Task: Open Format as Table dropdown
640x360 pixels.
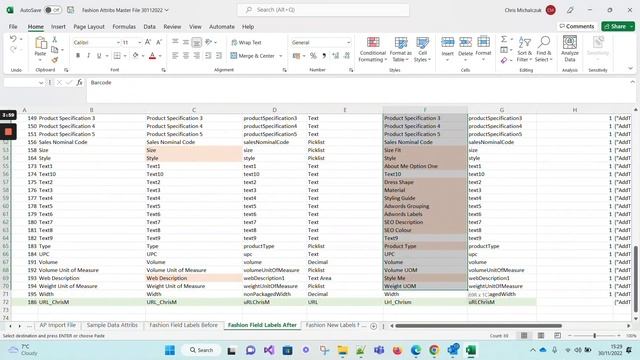Action: pyautogui.click(x=400, y=49)
